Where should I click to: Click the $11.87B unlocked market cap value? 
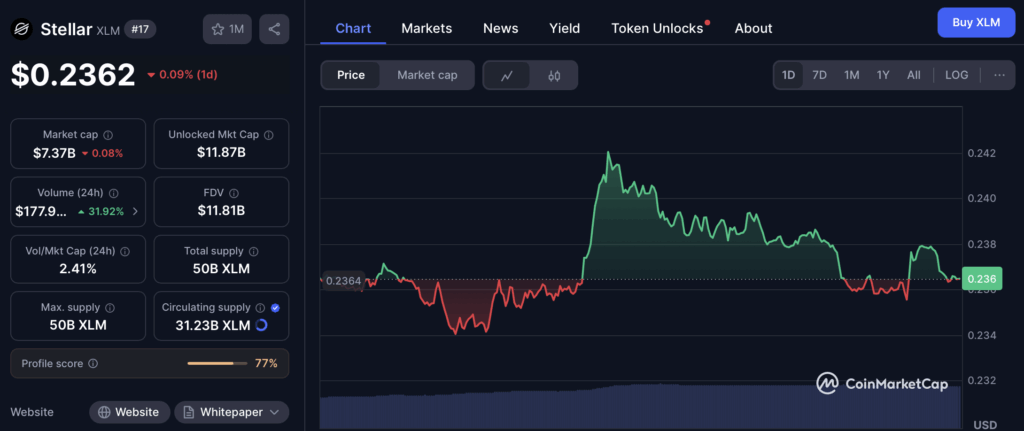coord(221,153)
